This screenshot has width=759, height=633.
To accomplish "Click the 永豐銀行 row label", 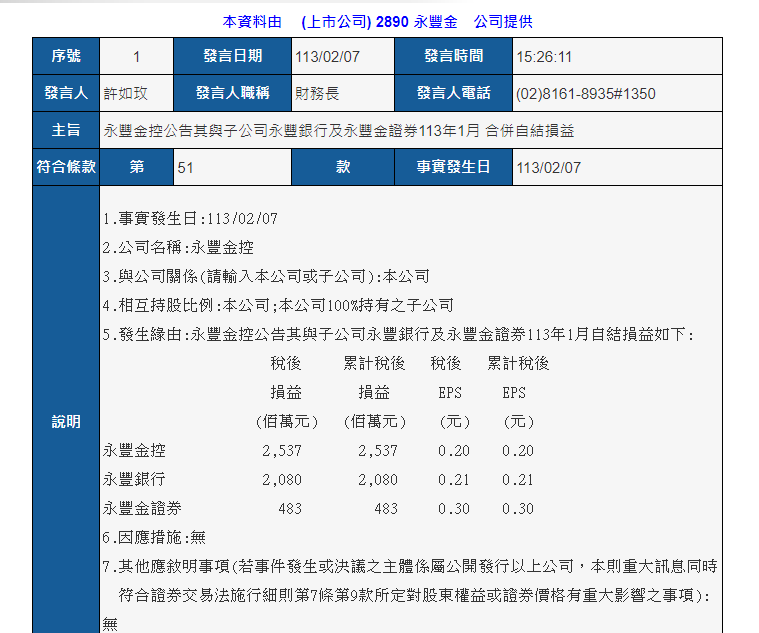I will (x=134, y=480).
